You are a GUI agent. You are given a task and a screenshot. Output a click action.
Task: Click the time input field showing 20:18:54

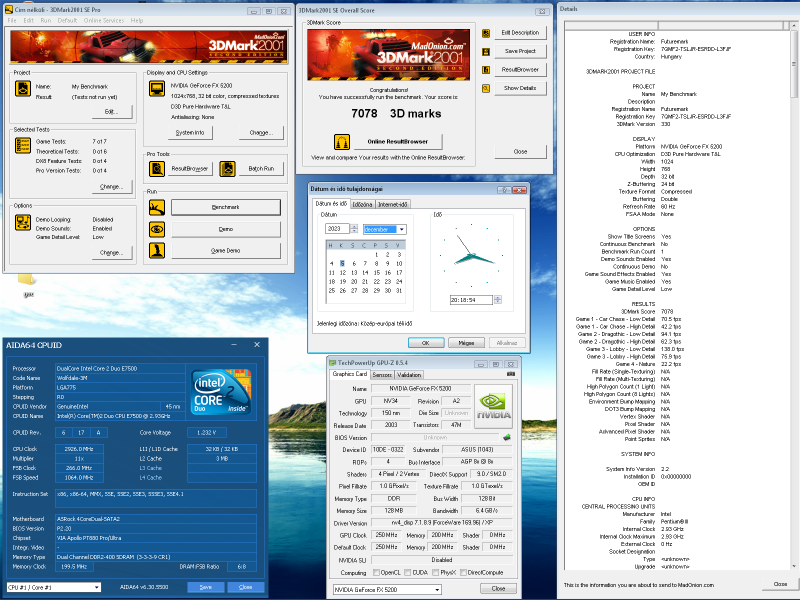click(x=471, y=300)
